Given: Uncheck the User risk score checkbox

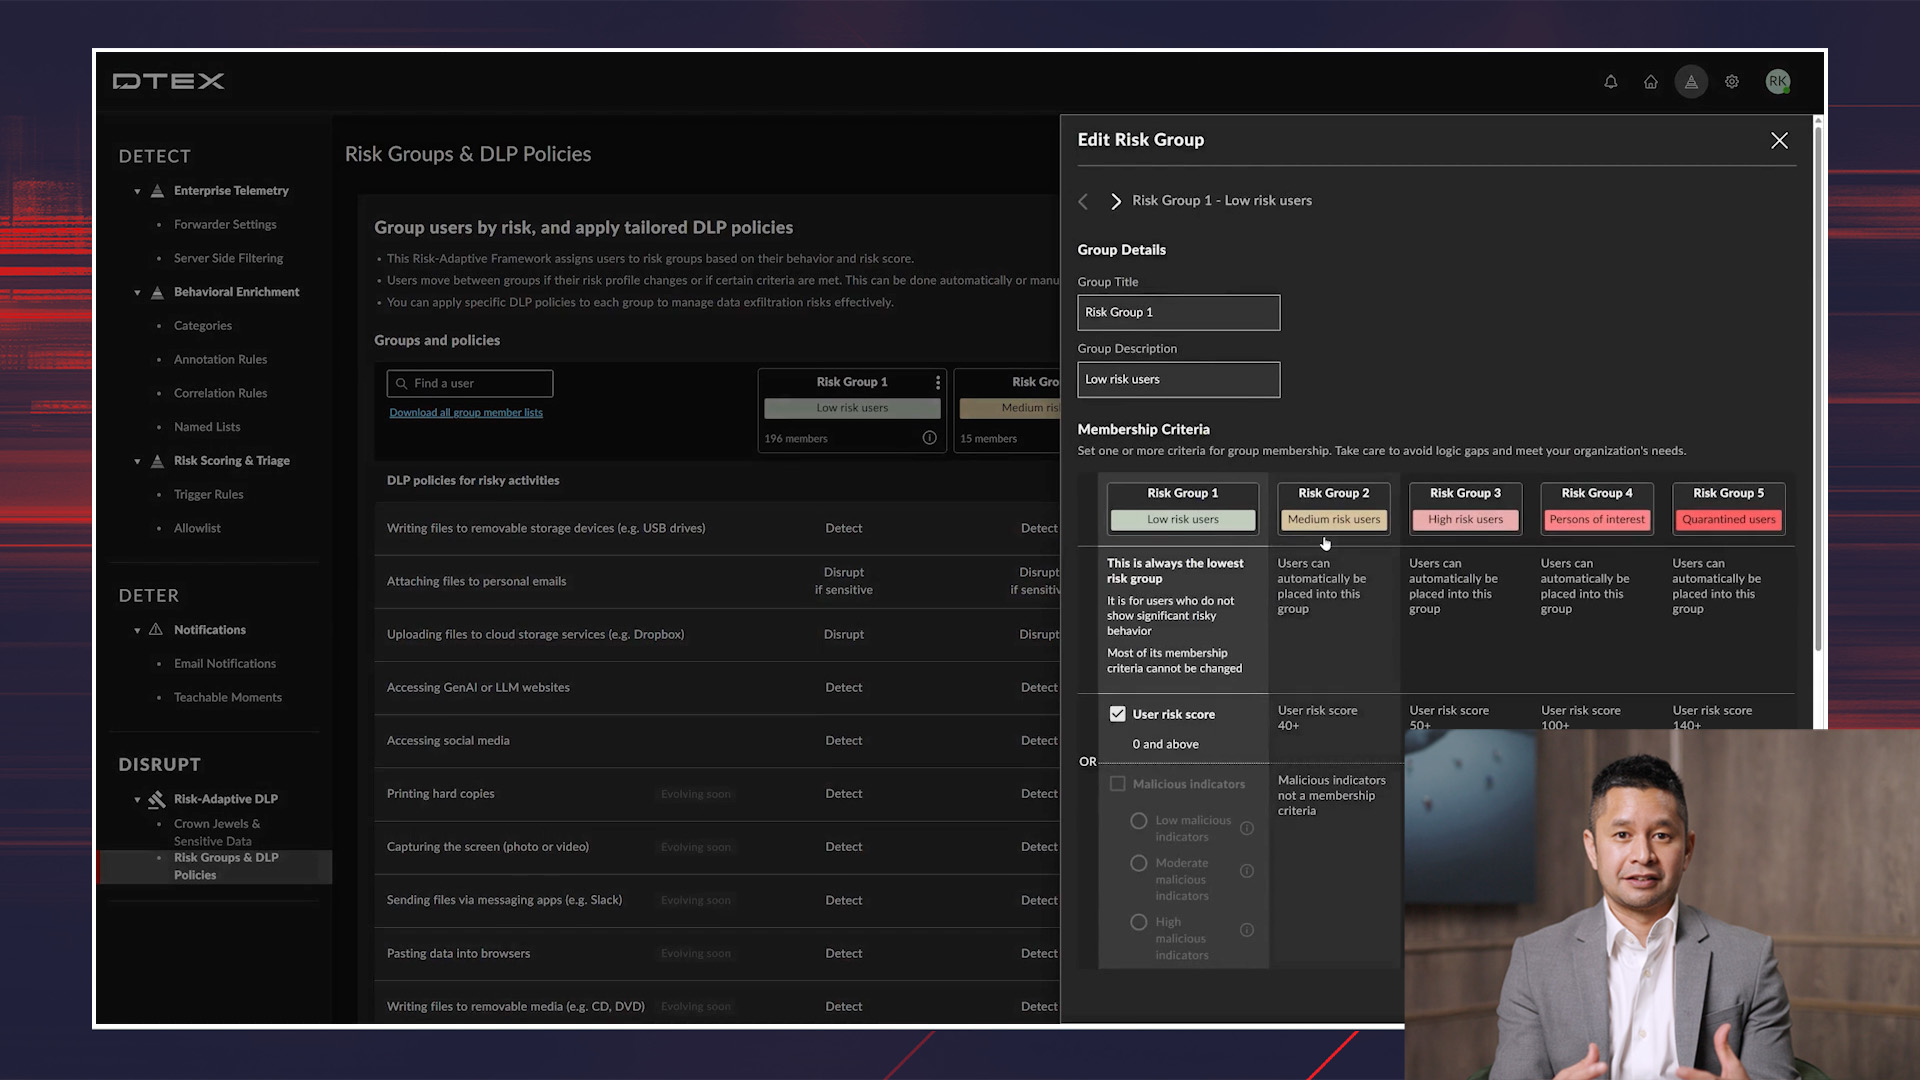Looking at the screenshot, I should (x=1117, y=714).
